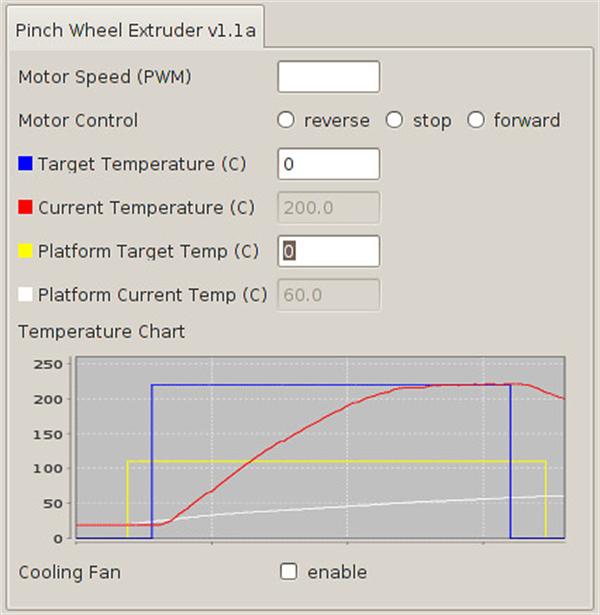Screen dimensions: 600x615
Task: Click the Motor Speed (PWM) input field
Action: tap(328, 77)
